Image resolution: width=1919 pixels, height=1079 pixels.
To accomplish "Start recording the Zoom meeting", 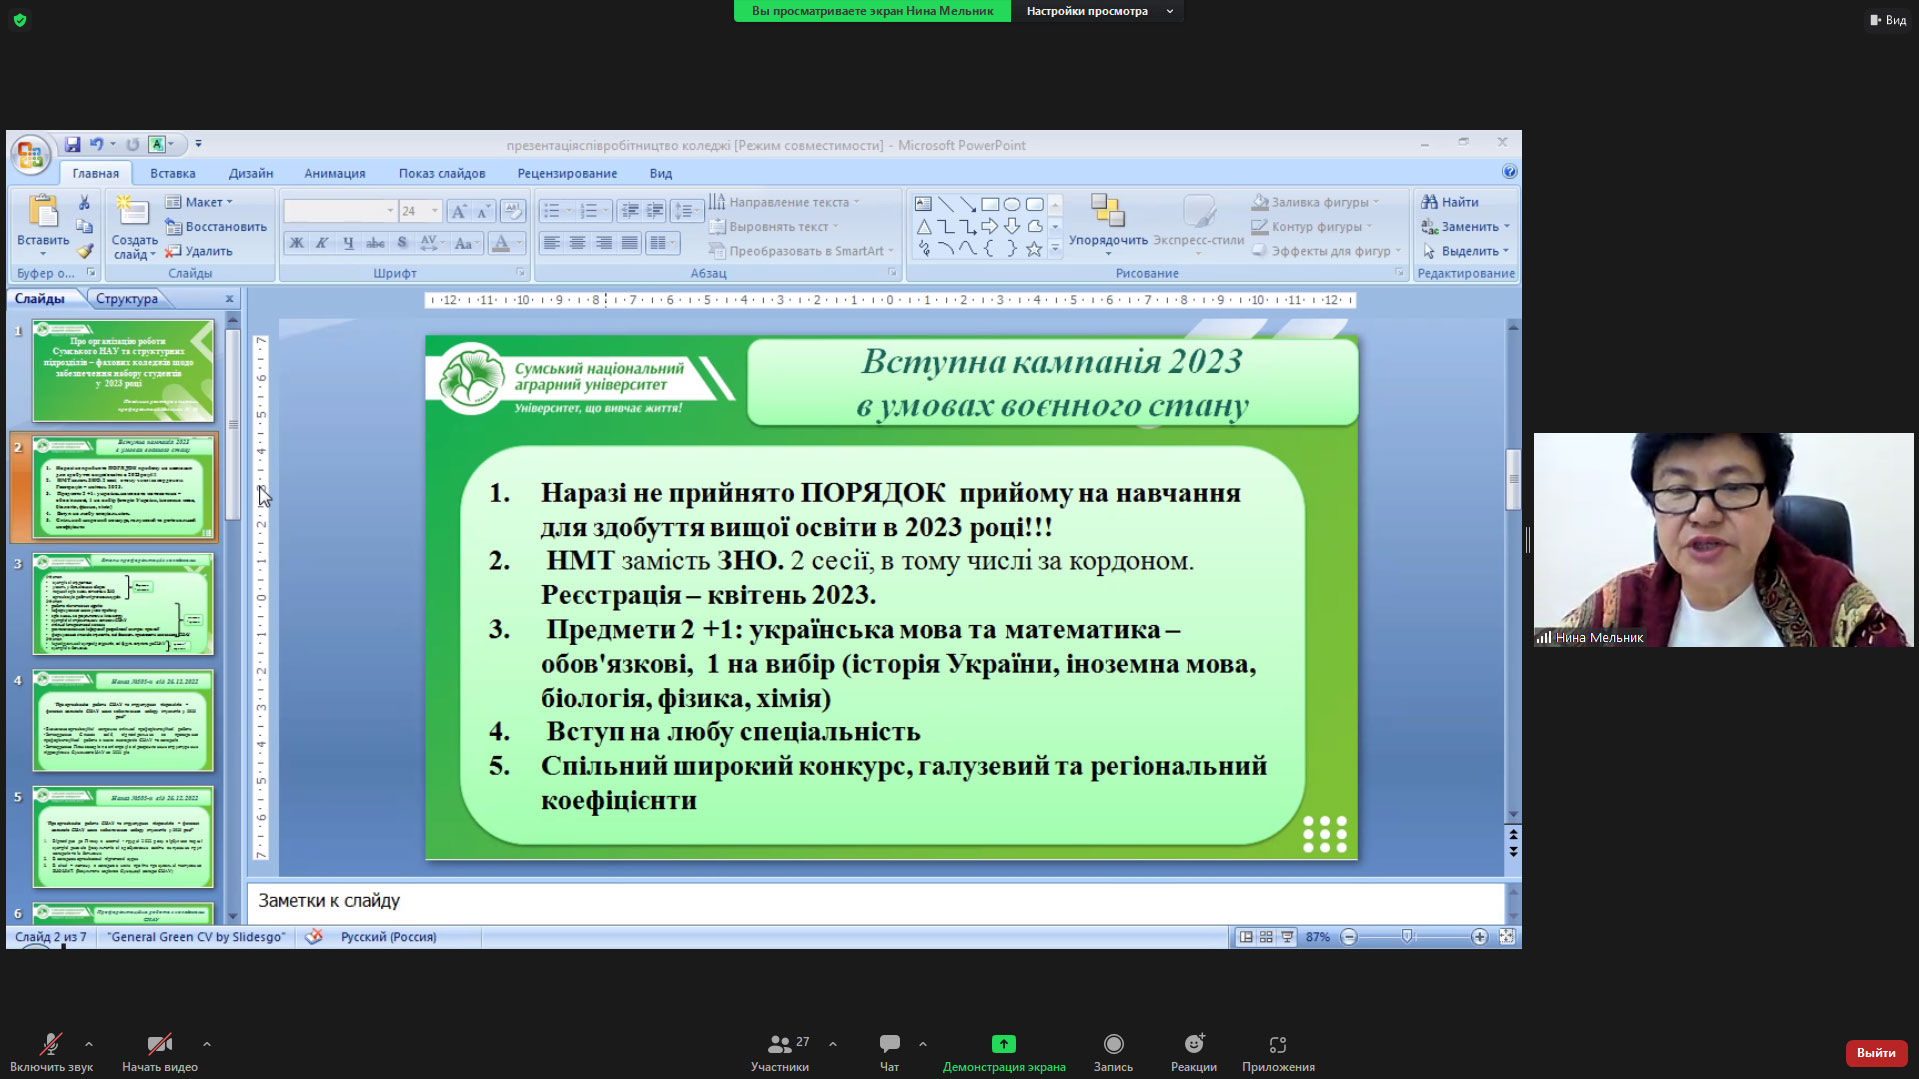I will [1113, 1053].
